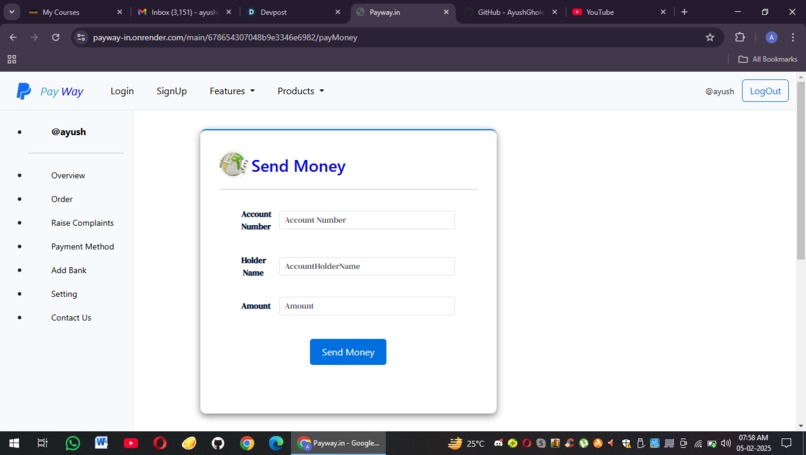
Task: Click the LogOut button
Action: tap(765, 91)
